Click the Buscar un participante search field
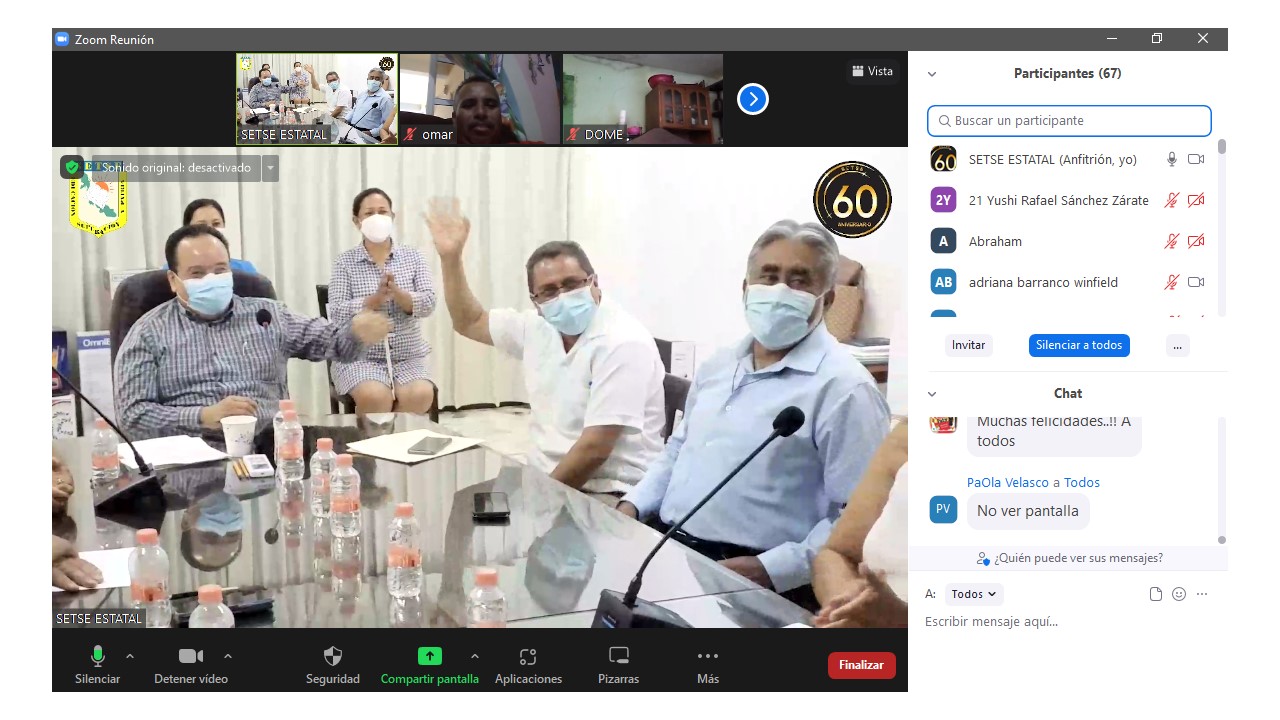This screenshot has height=720, width=1280. coord(1069,121)
